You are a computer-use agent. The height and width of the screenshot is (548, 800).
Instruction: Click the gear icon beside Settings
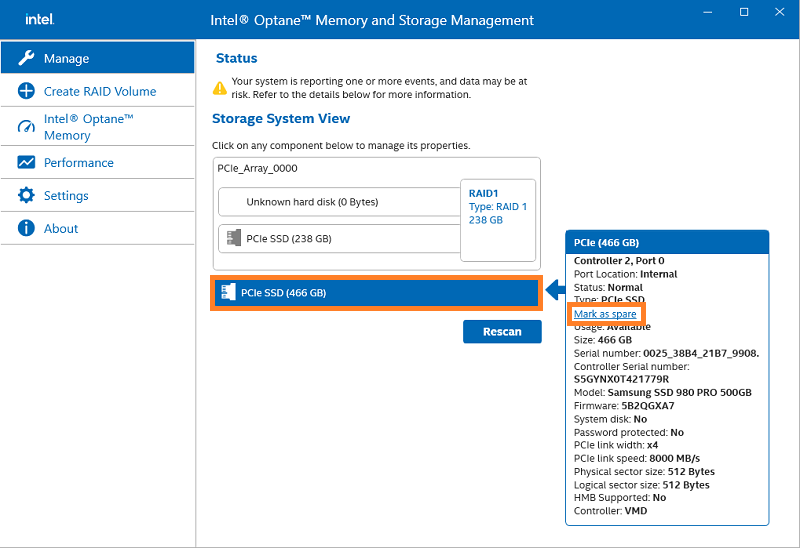(x=26, y=195)
